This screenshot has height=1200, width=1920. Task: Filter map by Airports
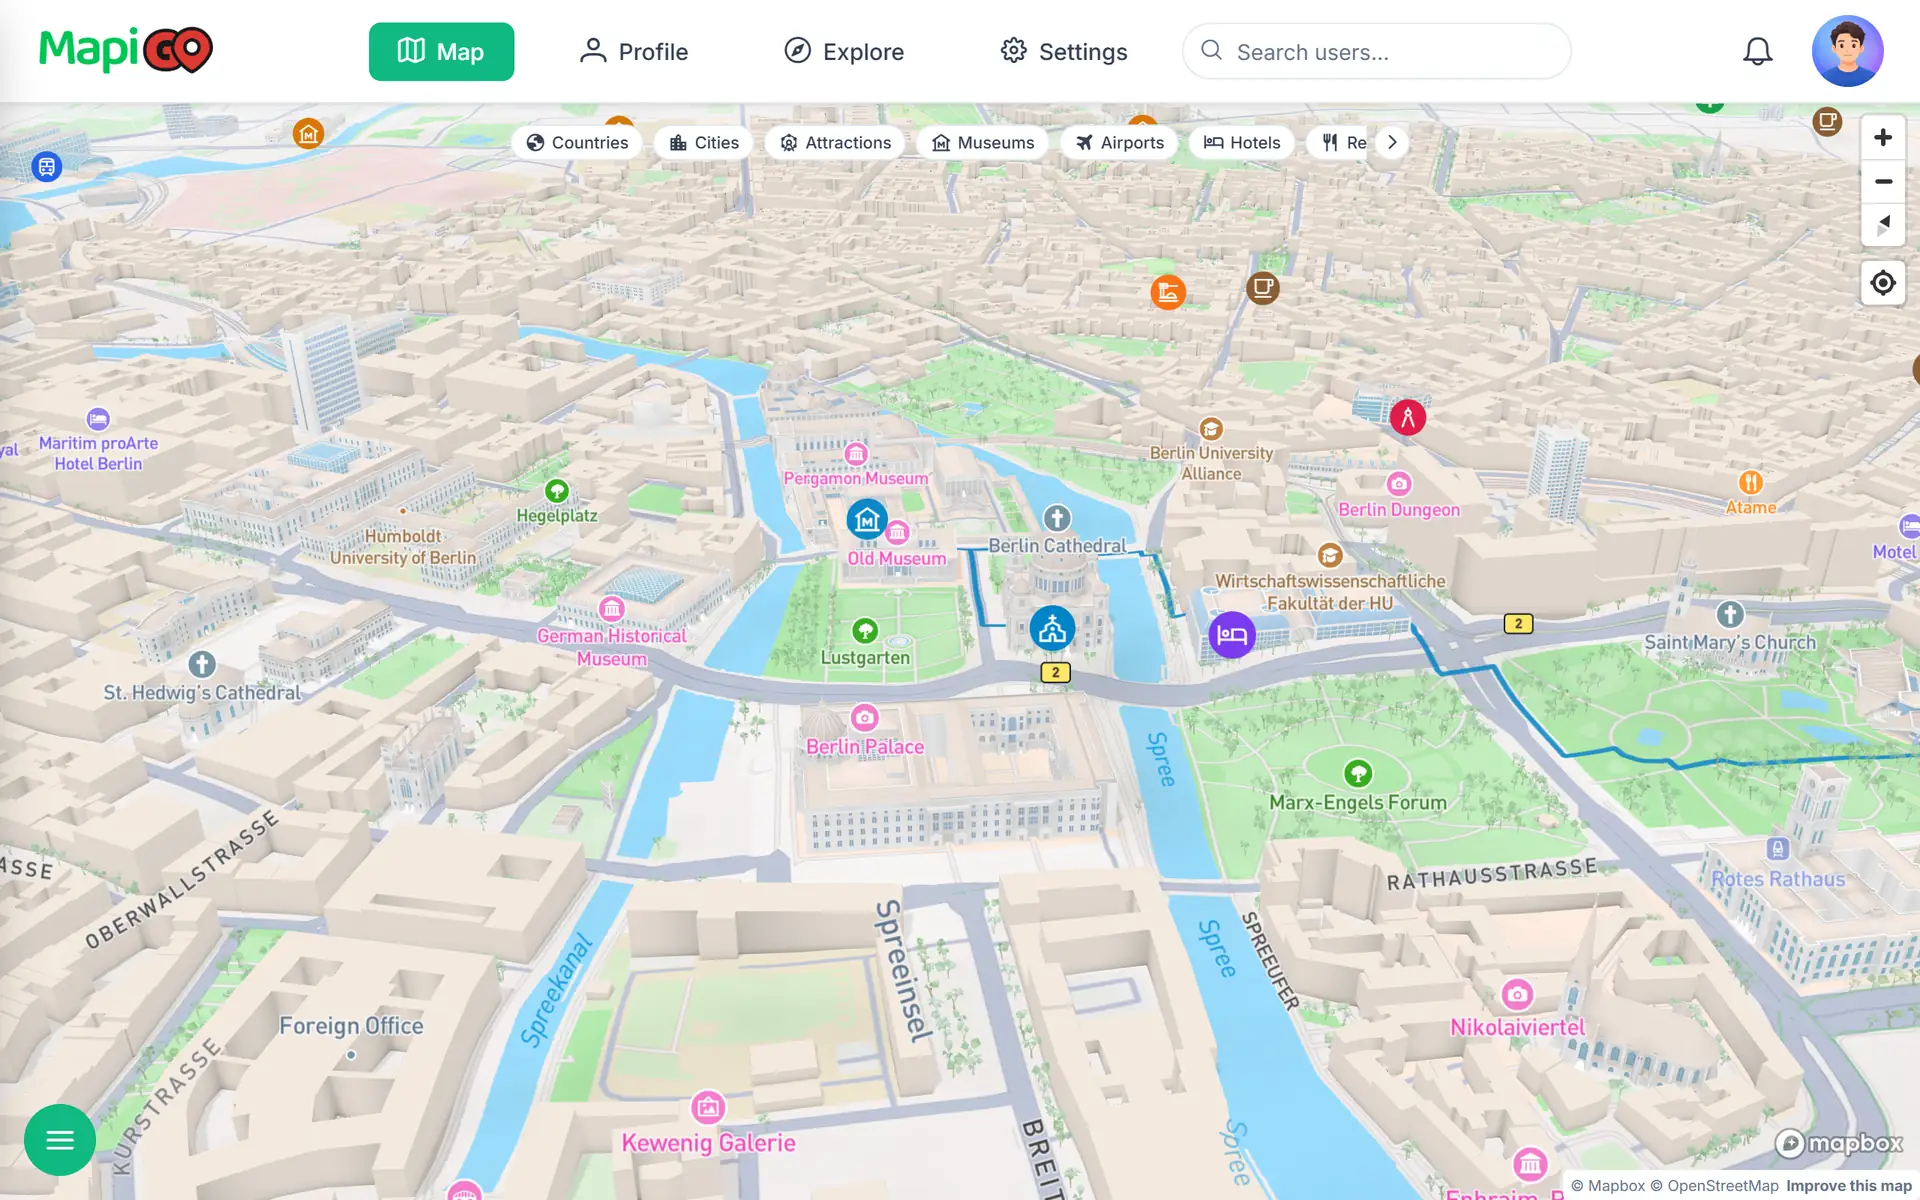1120,142
